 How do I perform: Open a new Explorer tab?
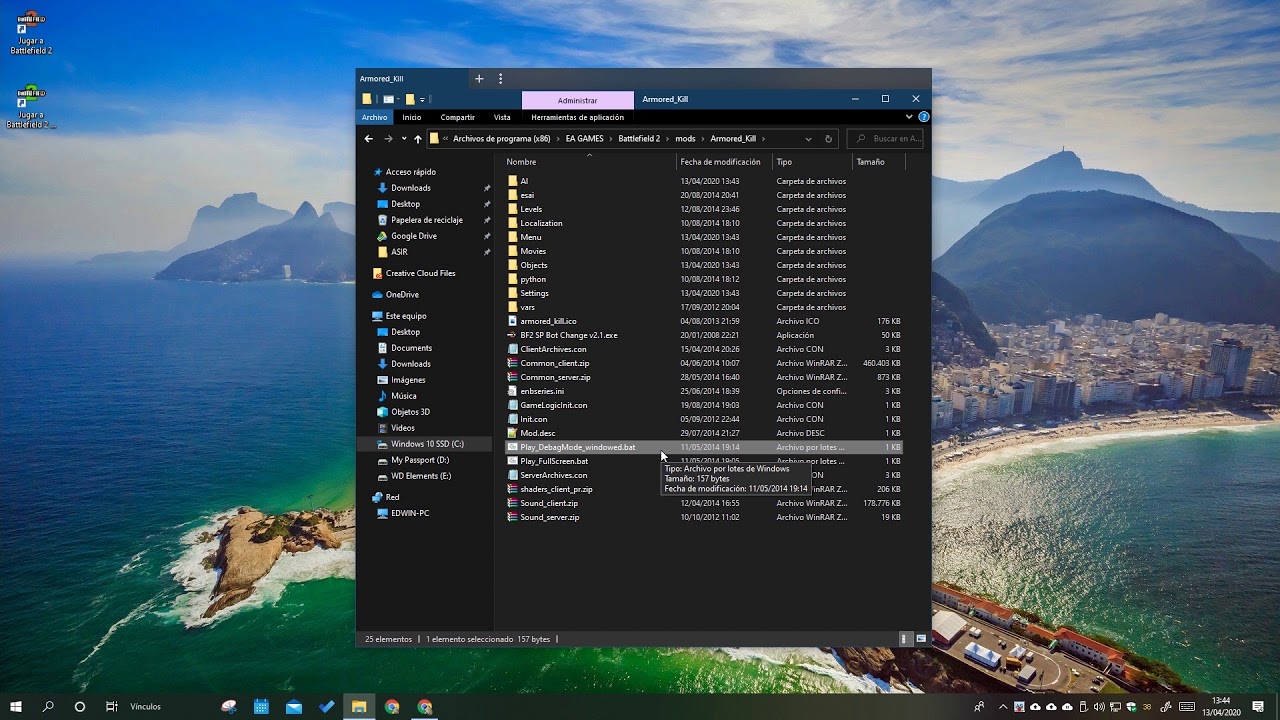[479, 79]
